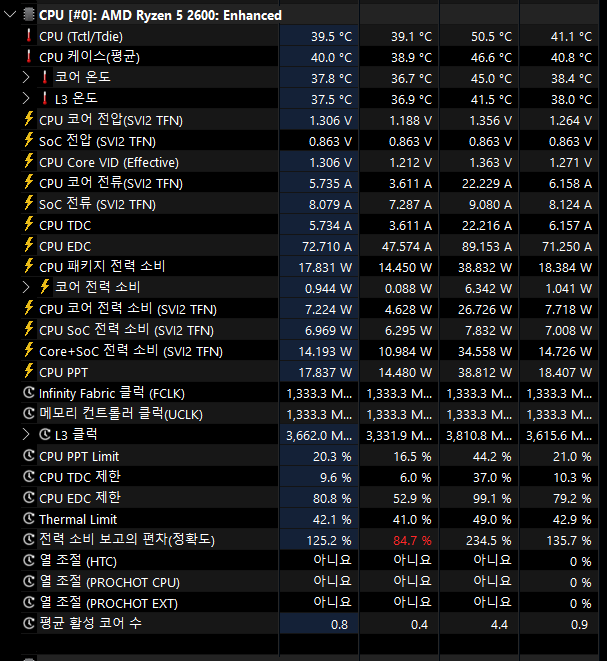Click the 99.1 % CPU EDC limit maximum
This screenshot has height=661, width=607.
click(x=492, y=499)
